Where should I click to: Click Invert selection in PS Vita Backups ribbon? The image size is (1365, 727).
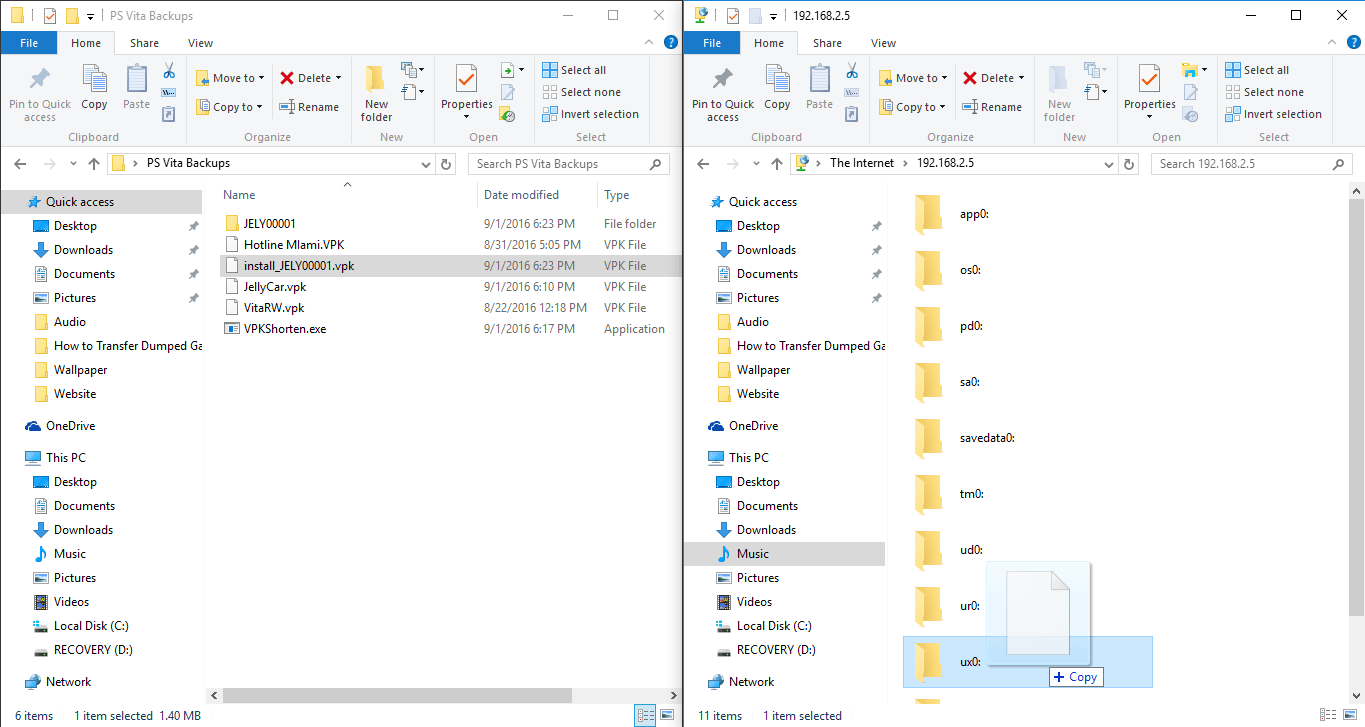point(590,114)
